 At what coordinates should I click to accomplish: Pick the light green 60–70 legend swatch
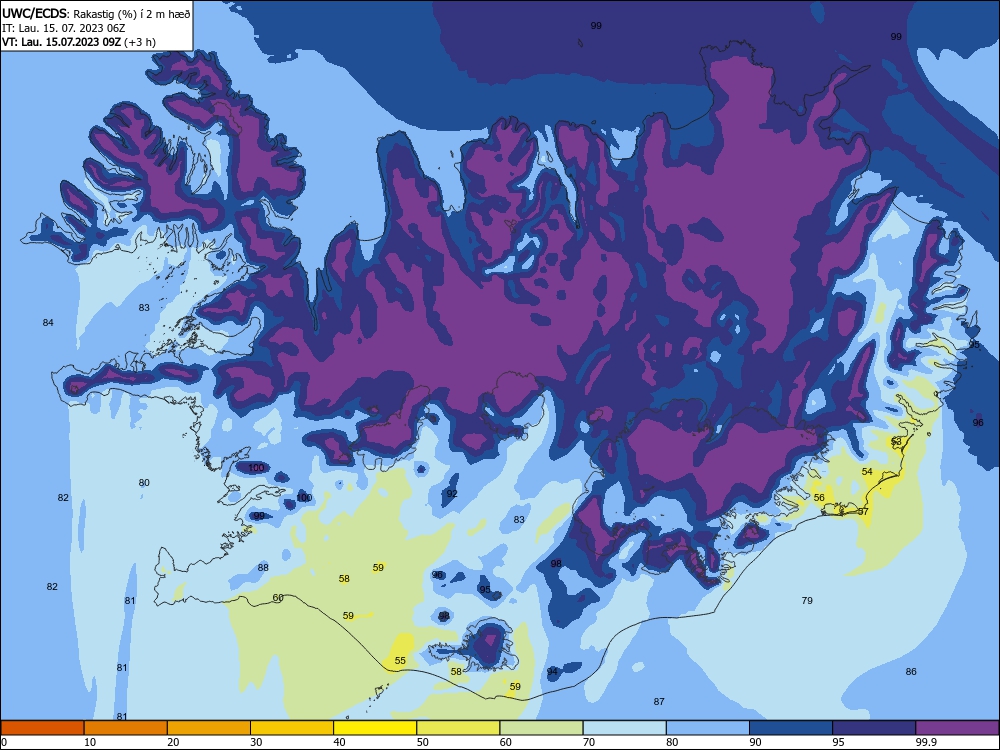541,728
